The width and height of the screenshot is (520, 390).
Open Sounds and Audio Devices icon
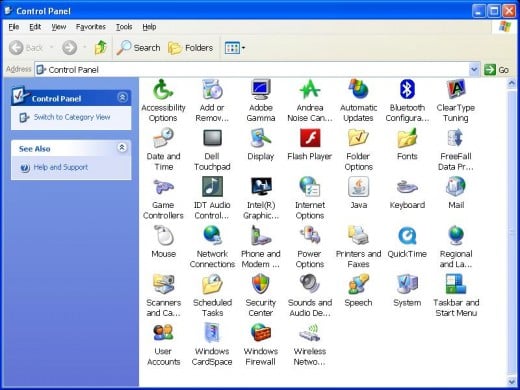click(310, 284)
